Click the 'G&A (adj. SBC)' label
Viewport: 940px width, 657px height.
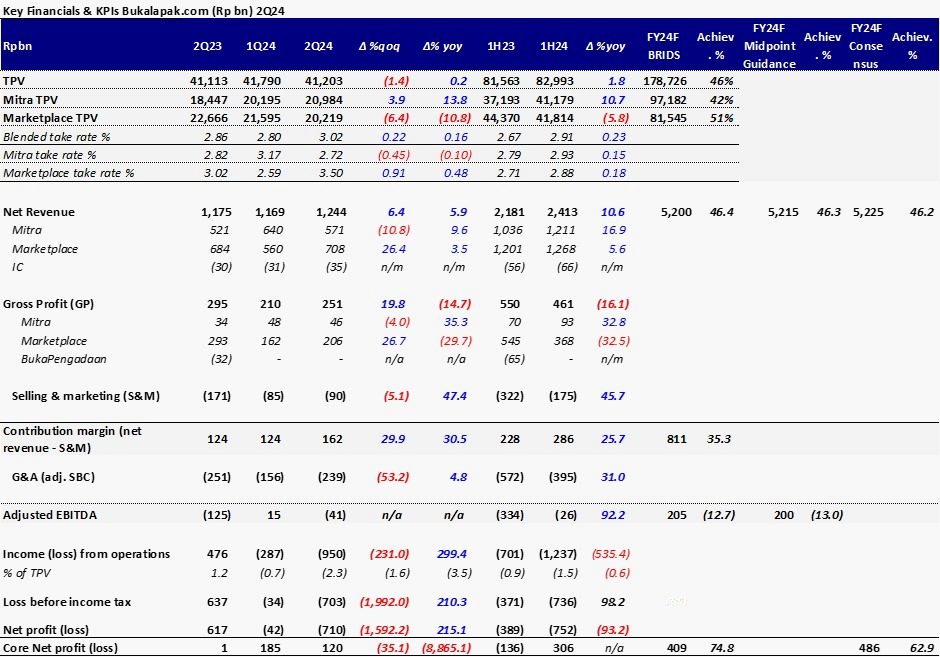(x=53, y=477)
